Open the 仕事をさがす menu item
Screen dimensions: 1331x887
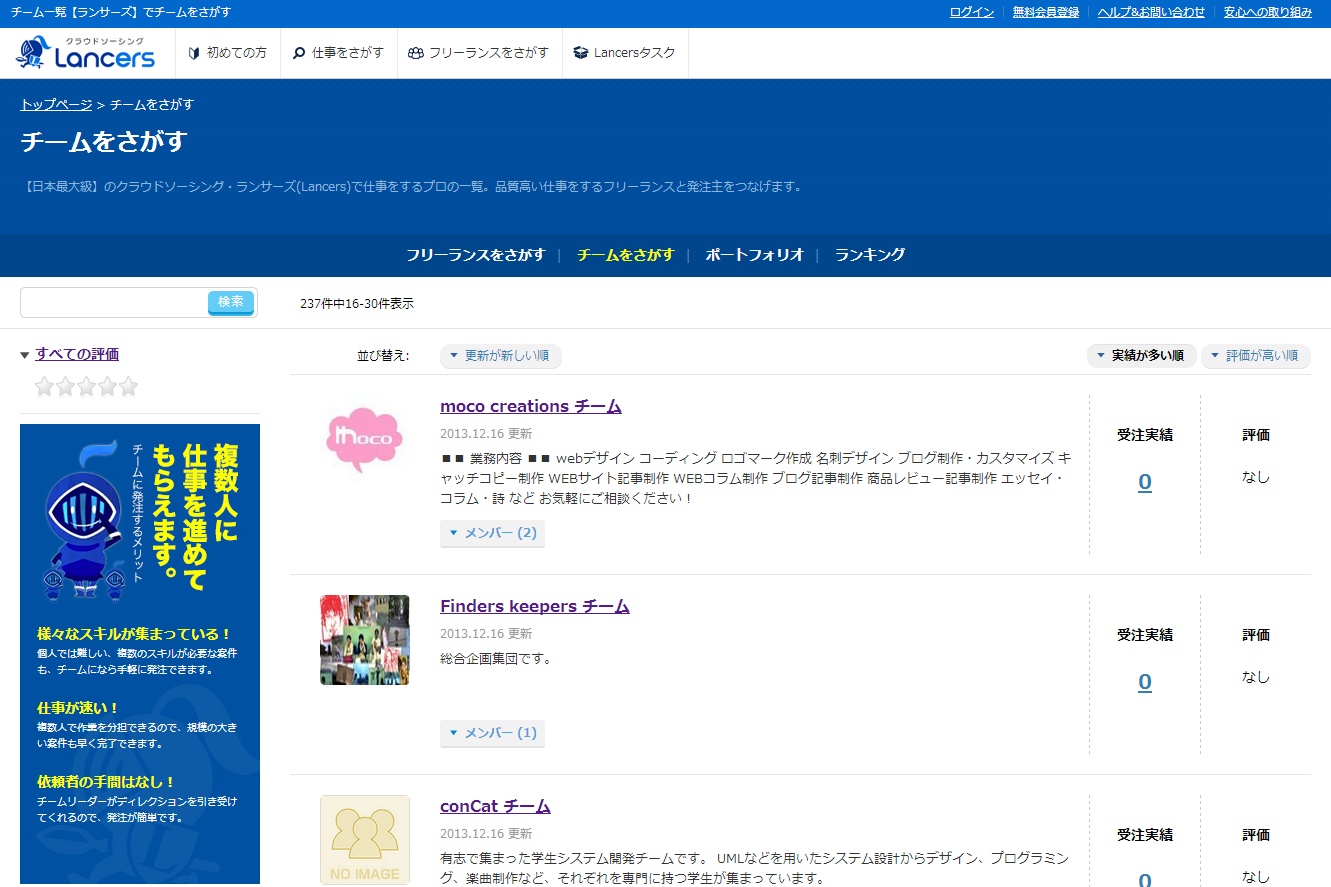click(x=338, y=53)
